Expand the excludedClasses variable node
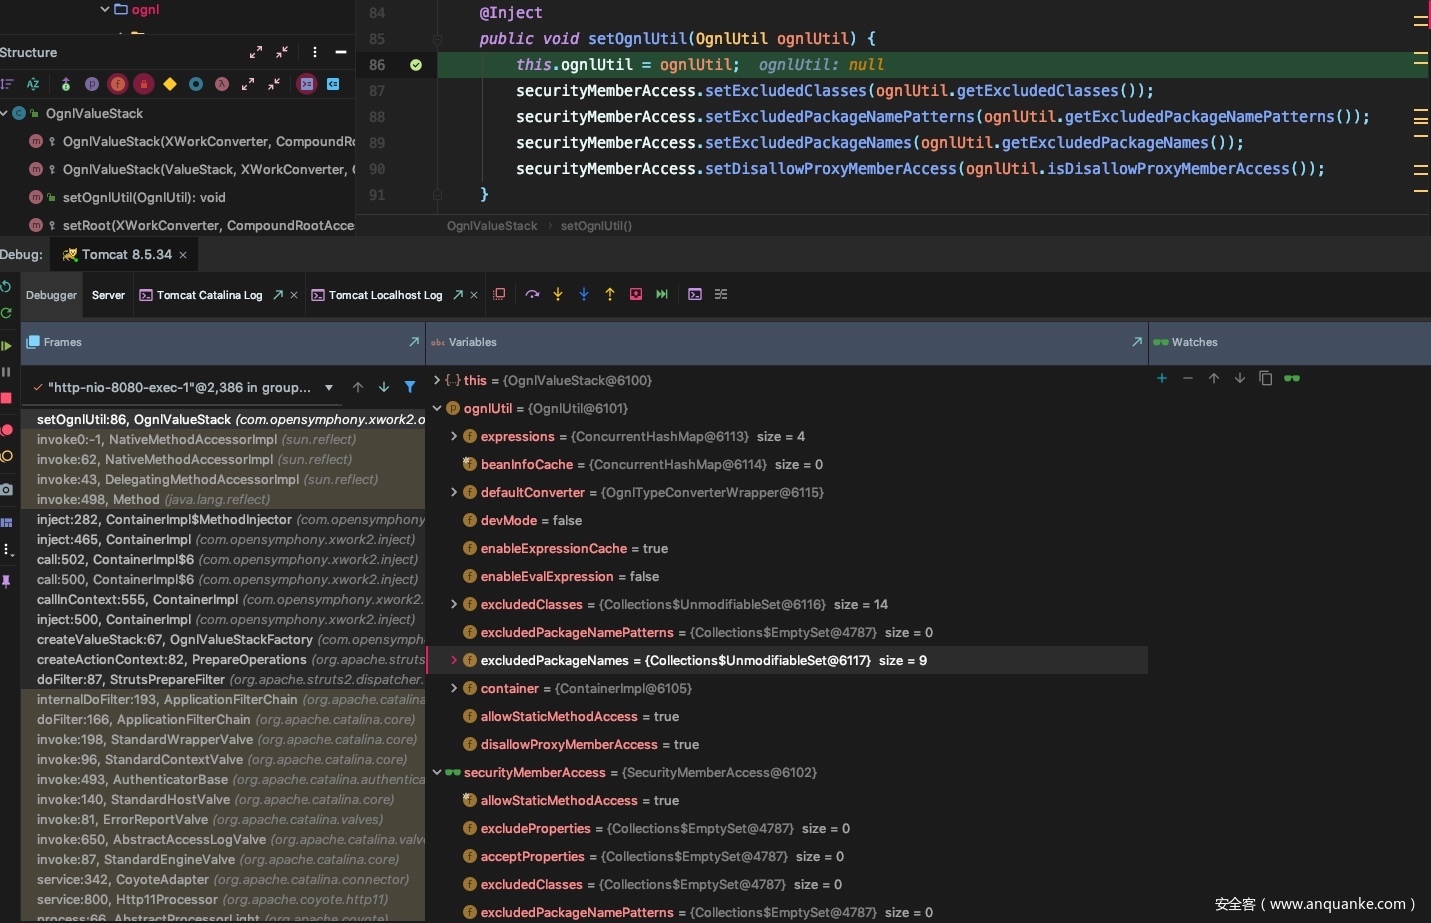The height and width of the screenshot is (923, 1431). click(454, 604)
